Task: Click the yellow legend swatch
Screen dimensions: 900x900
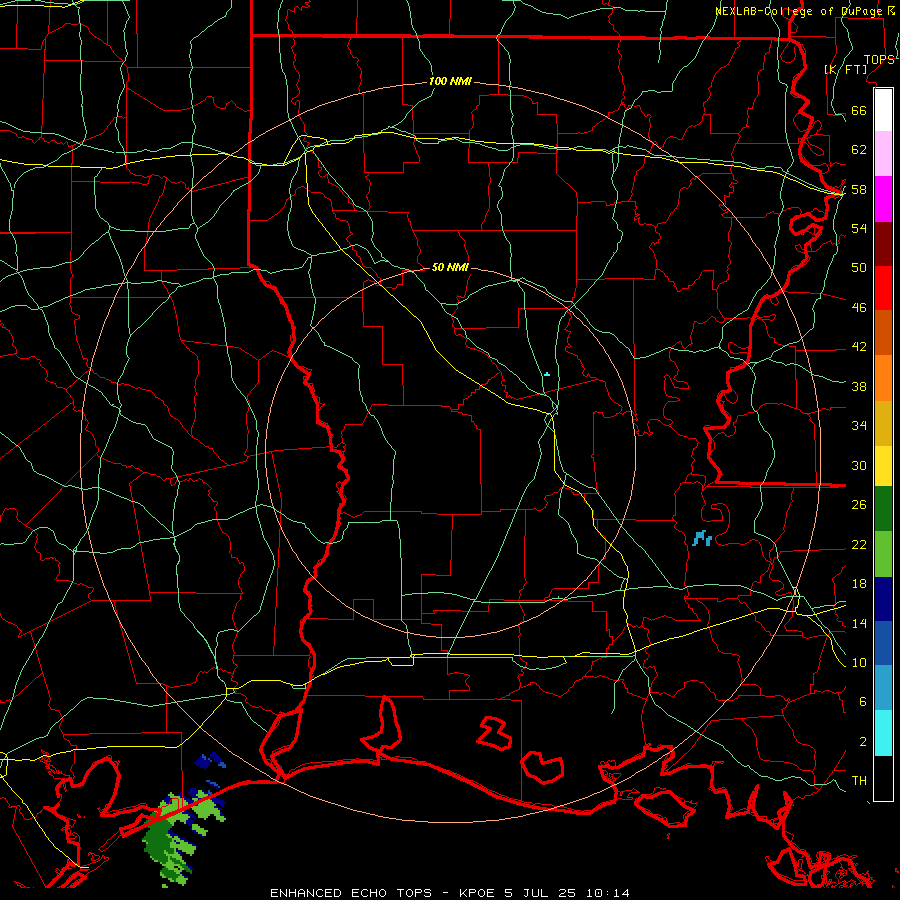Action: click(x=883, y=466)
